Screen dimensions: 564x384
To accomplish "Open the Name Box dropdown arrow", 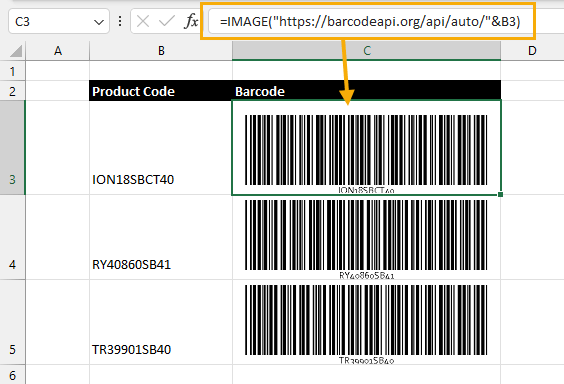I will point(99,22).
